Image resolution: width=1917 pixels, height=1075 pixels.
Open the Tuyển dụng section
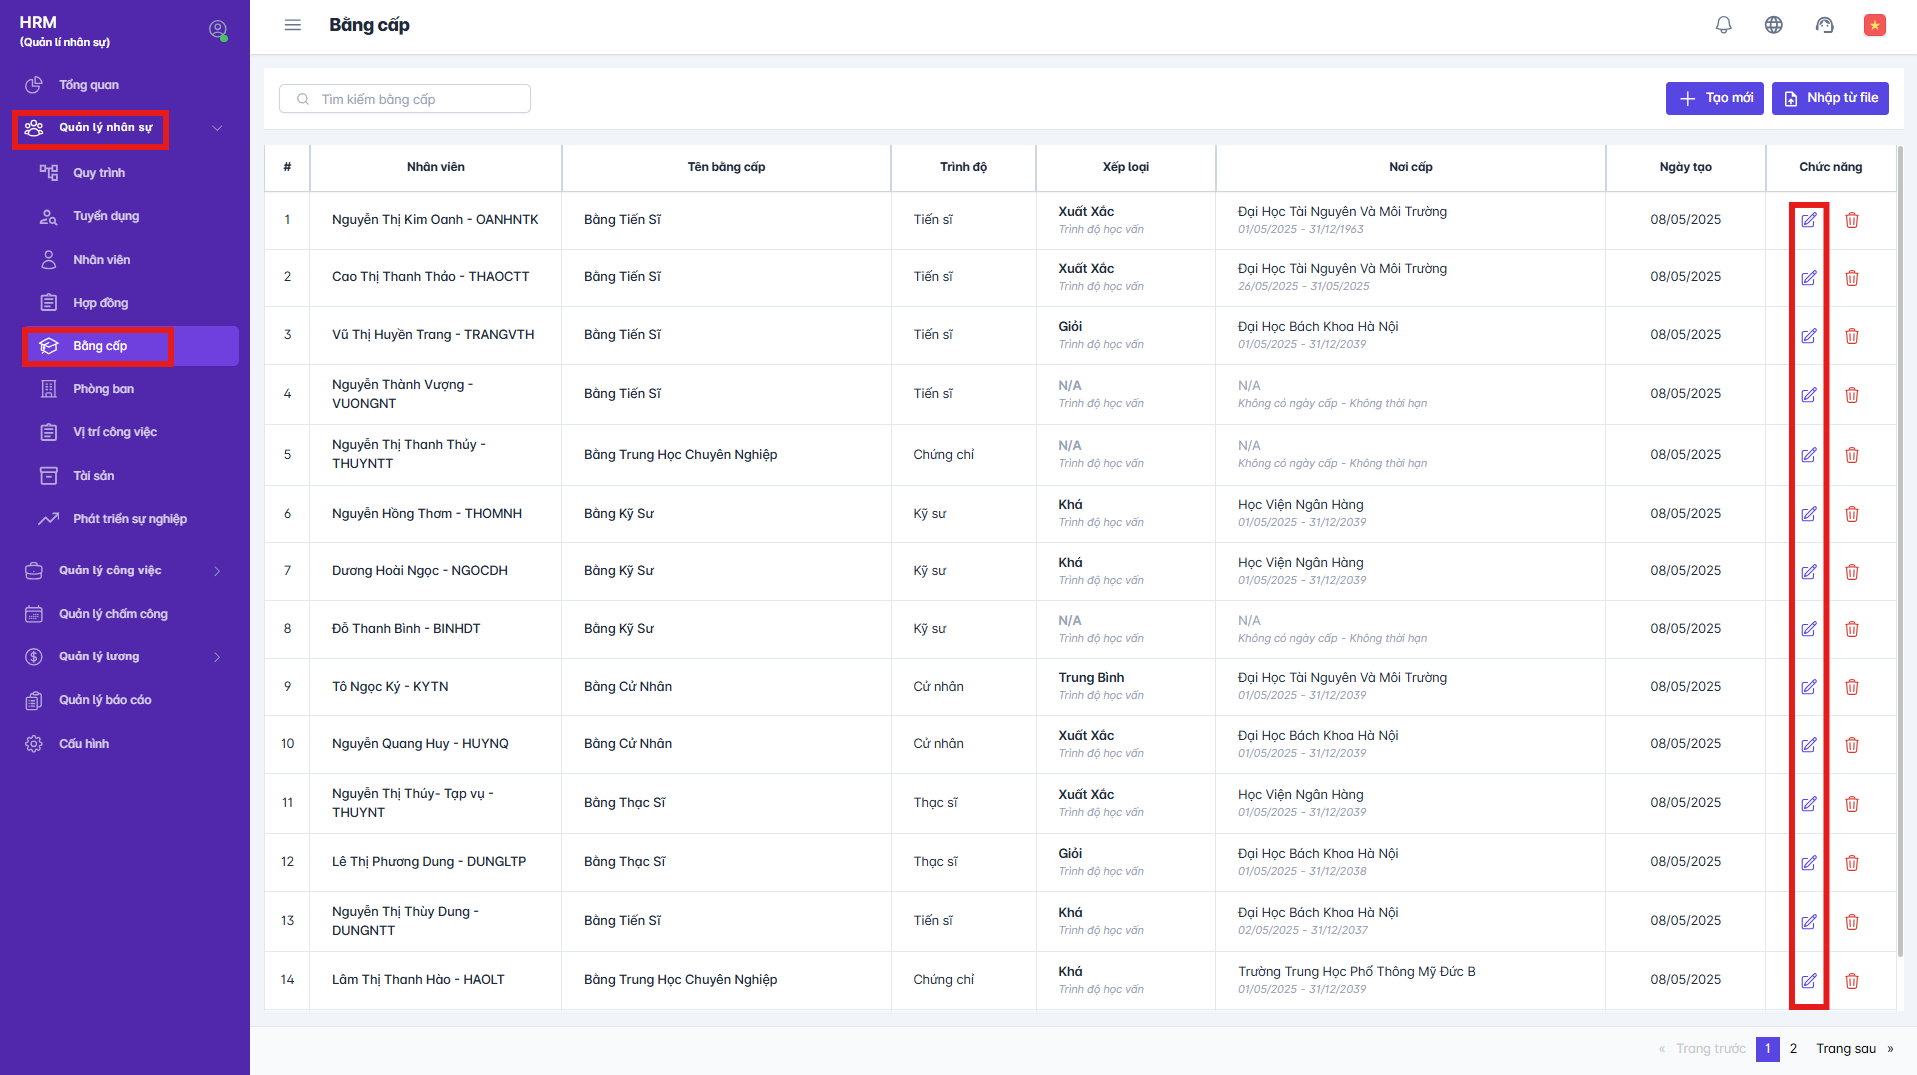(x=106, y=216)
